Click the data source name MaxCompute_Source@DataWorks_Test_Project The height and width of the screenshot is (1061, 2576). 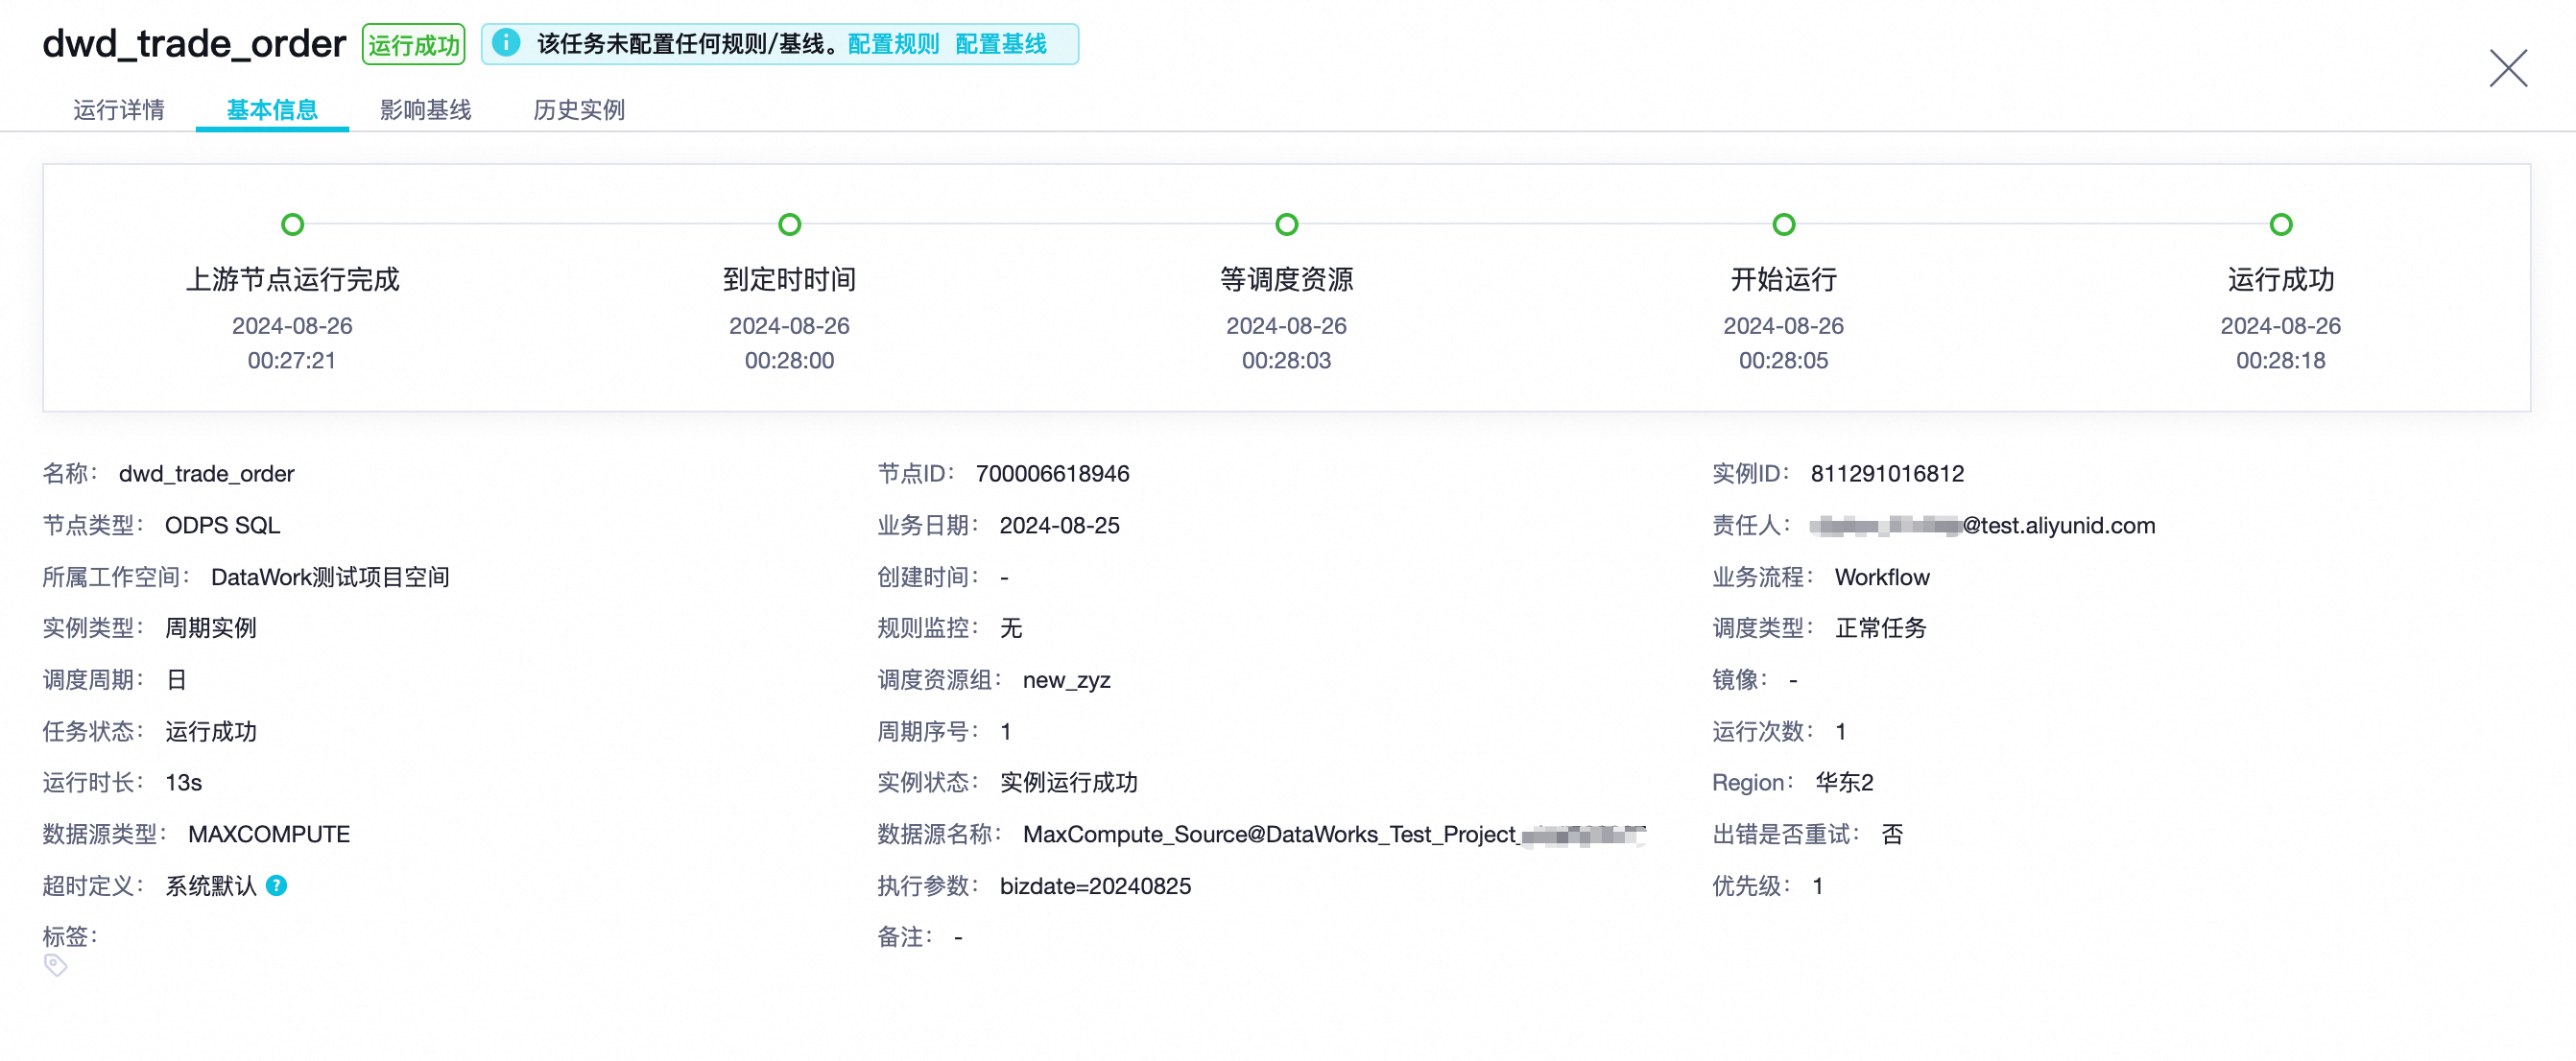(x=1334, y=834)
